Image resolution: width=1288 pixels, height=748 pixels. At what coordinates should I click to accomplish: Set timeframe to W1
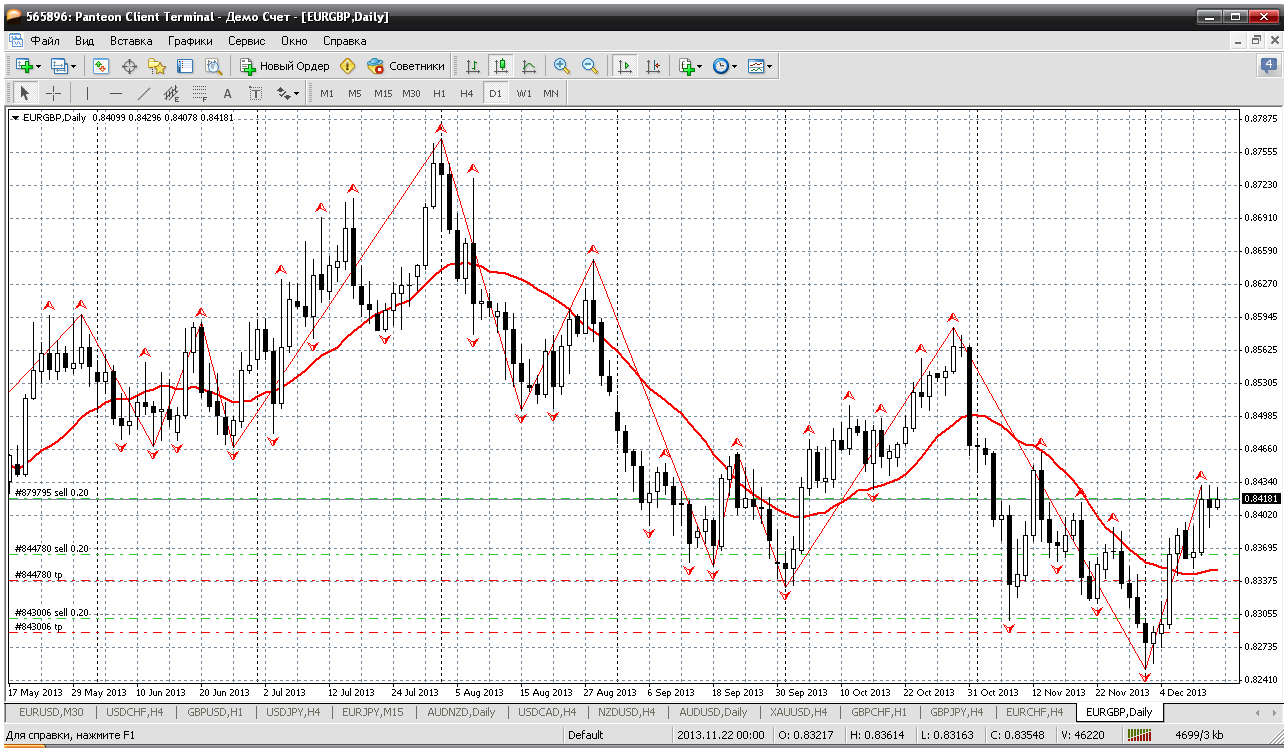(524, 93)
